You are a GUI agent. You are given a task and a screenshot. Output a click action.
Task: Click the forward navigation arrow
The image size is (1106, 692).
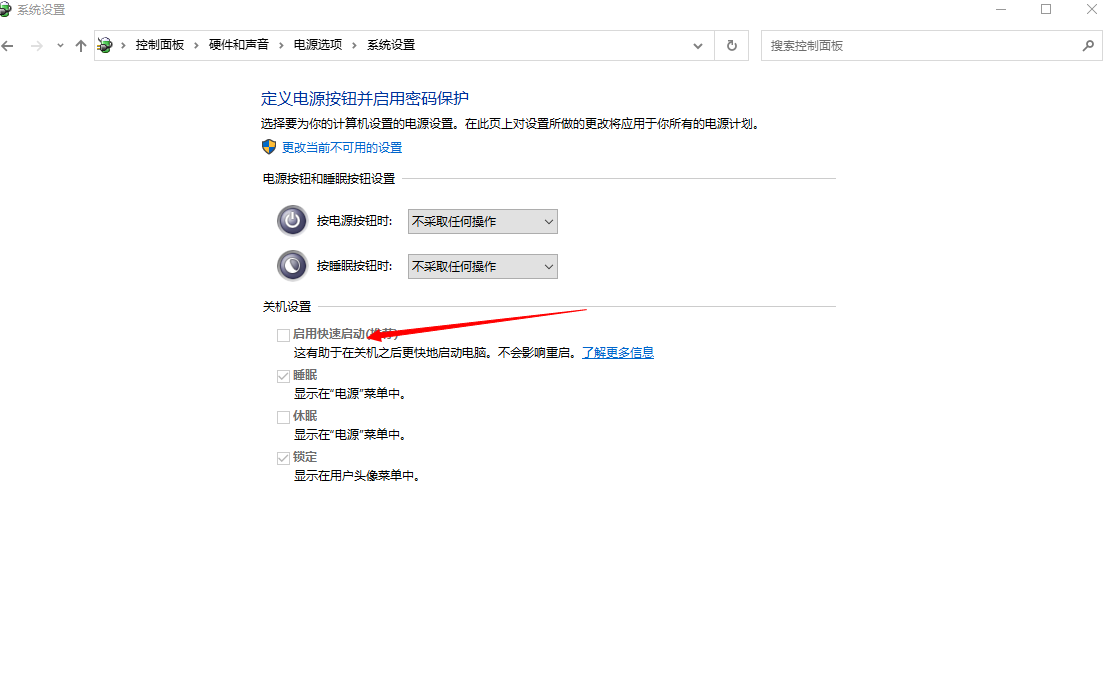[x=37, y=46]
